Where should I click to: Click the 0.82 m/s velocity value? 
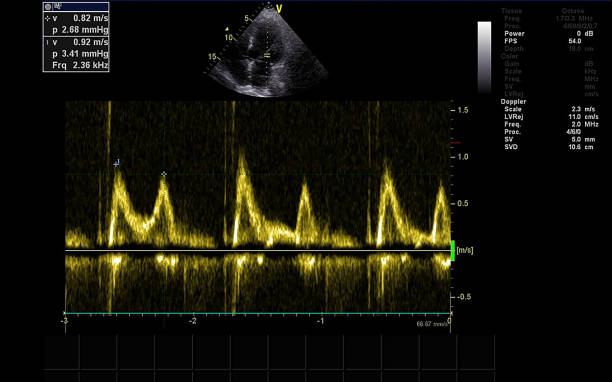click(x=91, y=18)
